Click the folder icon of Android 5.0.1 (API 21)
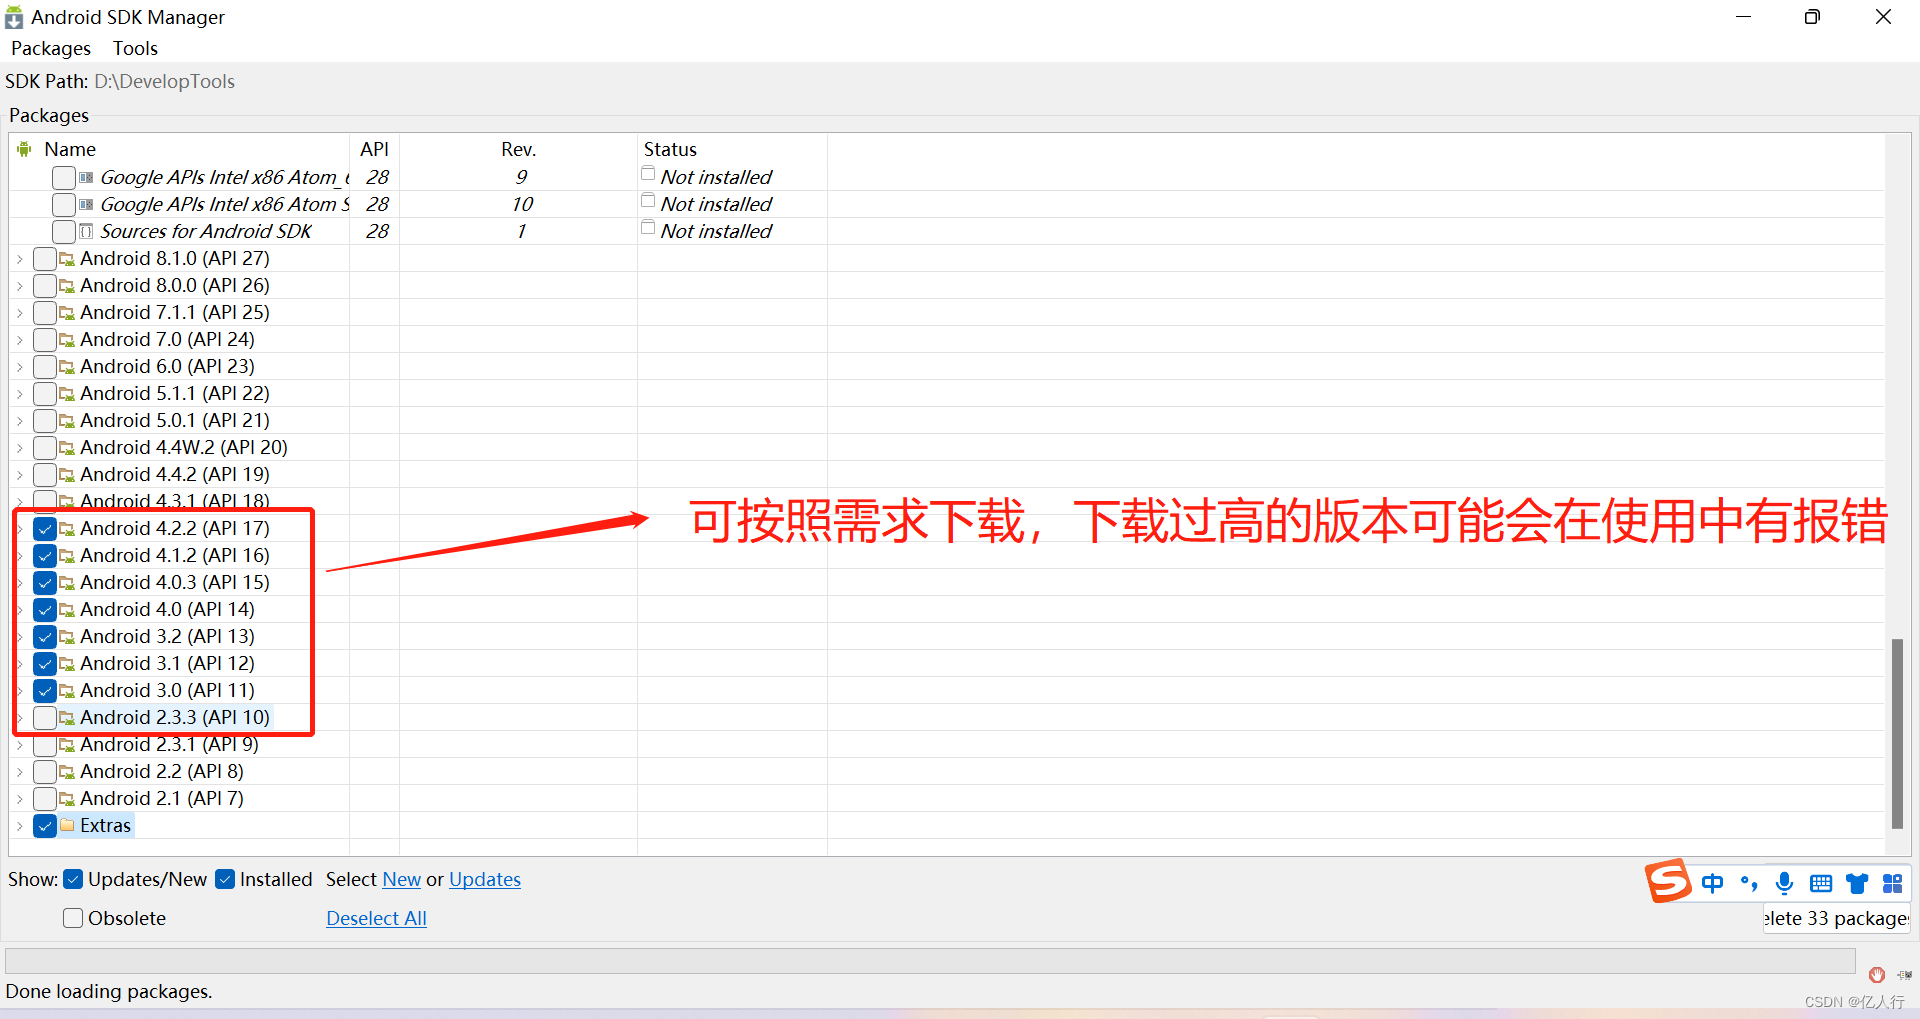Viewport: 1920px width, 1019px height. (67, 421)
